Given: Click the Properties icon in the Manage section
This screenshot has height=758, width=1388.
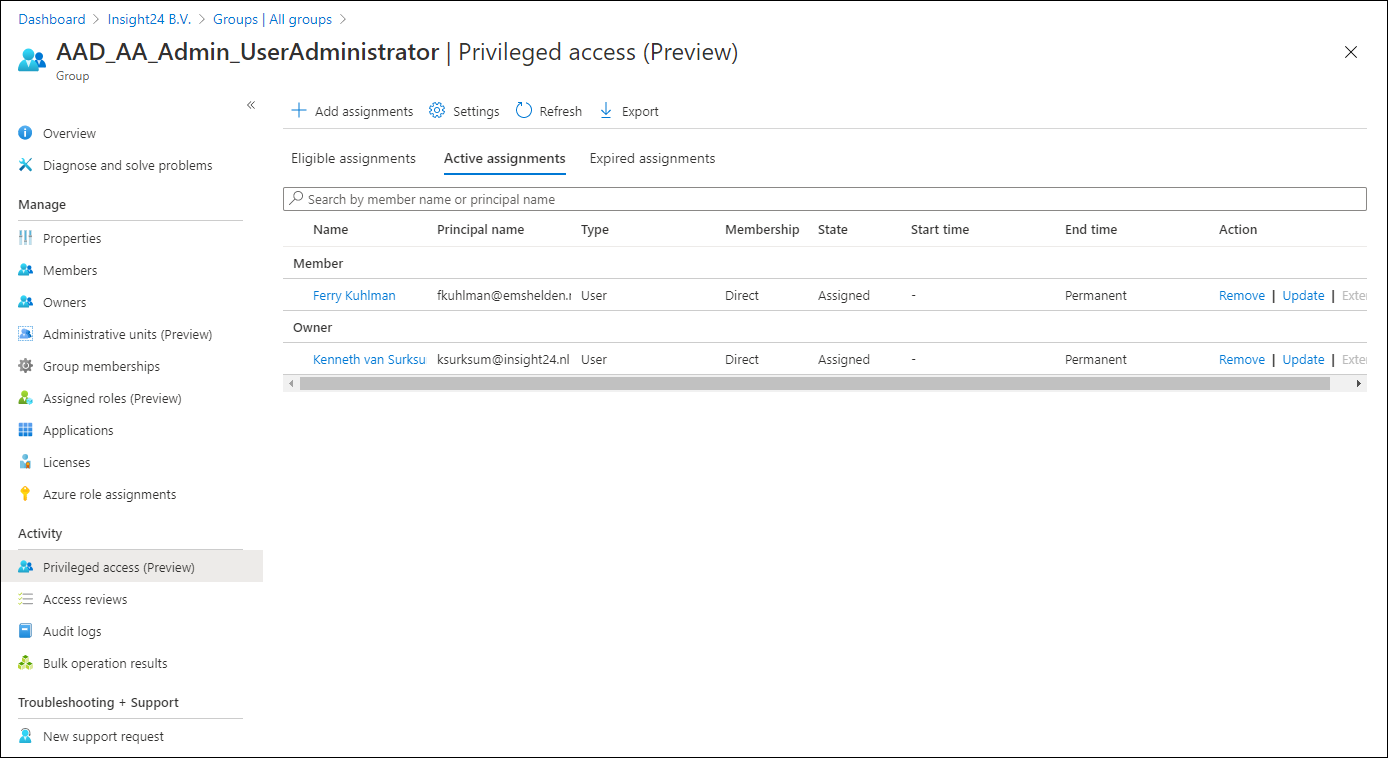Looking at the screenshot, I should coord(26,238).
